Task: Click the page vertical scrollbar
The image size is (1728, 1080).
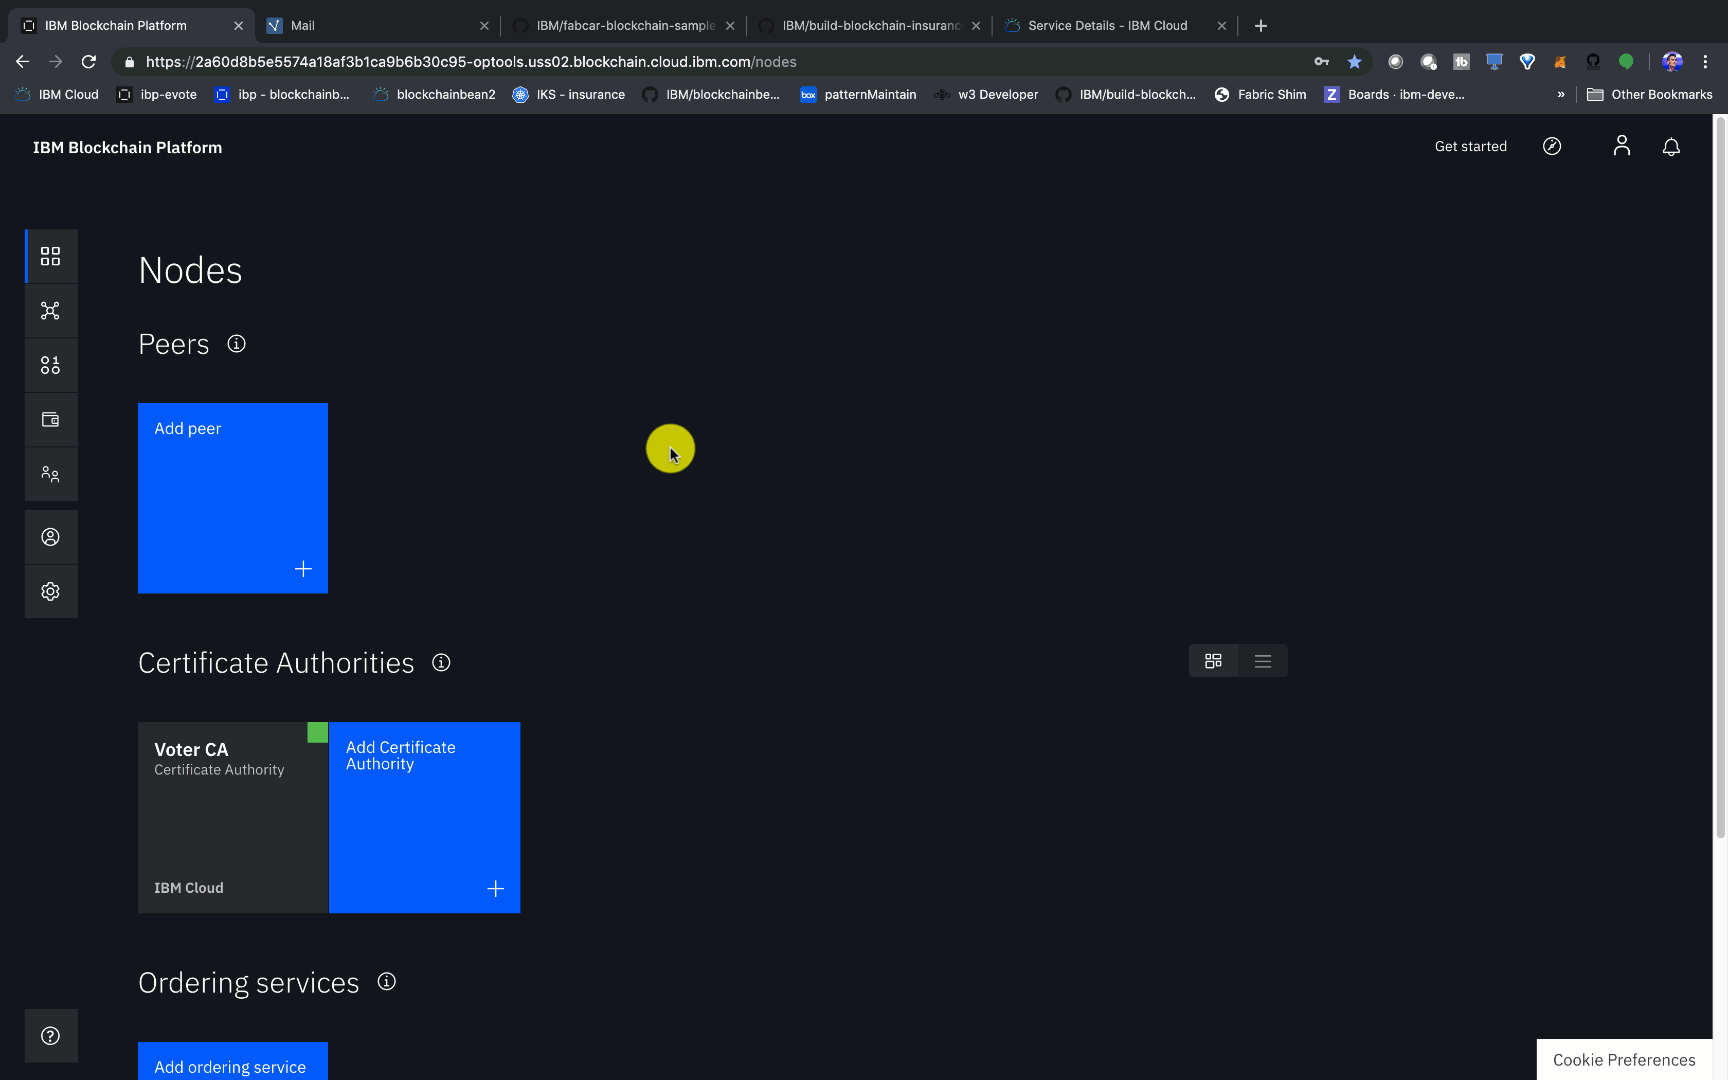Action: [1720, 478]
